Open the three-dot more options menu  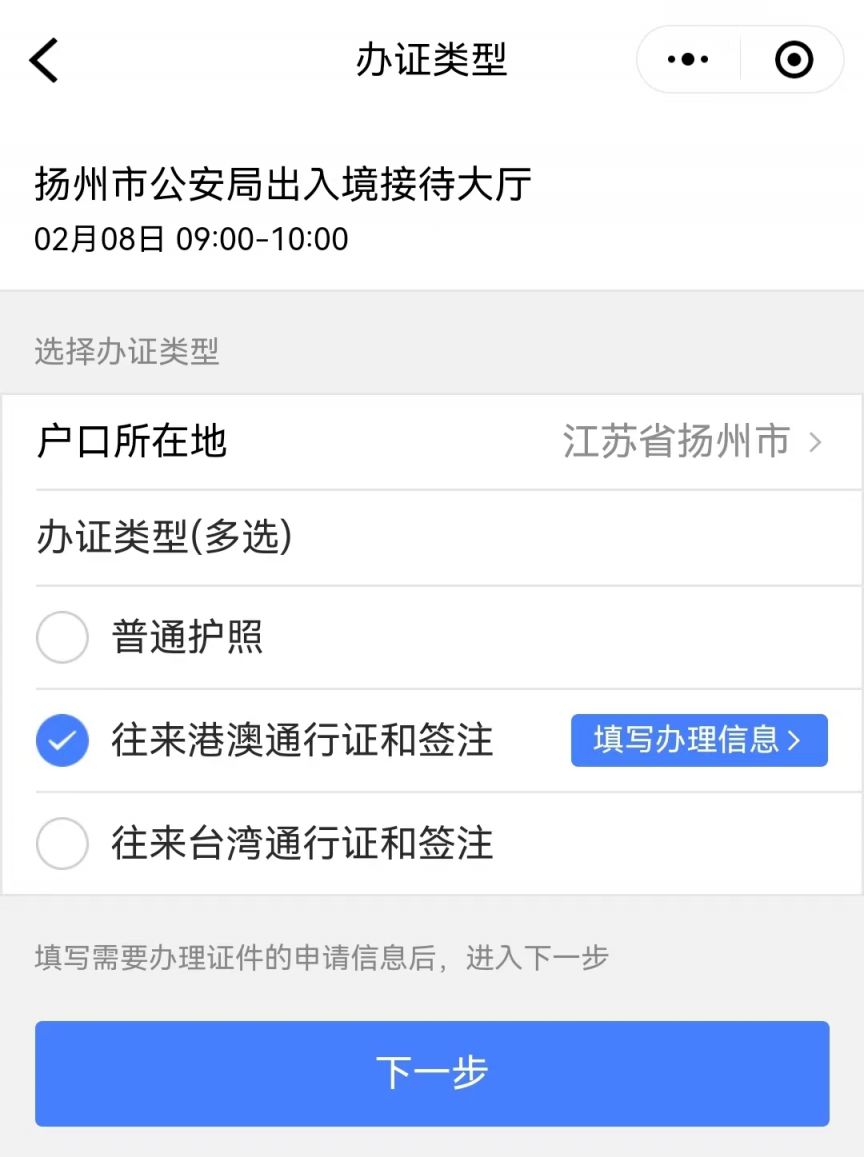(x=687, y=60)
